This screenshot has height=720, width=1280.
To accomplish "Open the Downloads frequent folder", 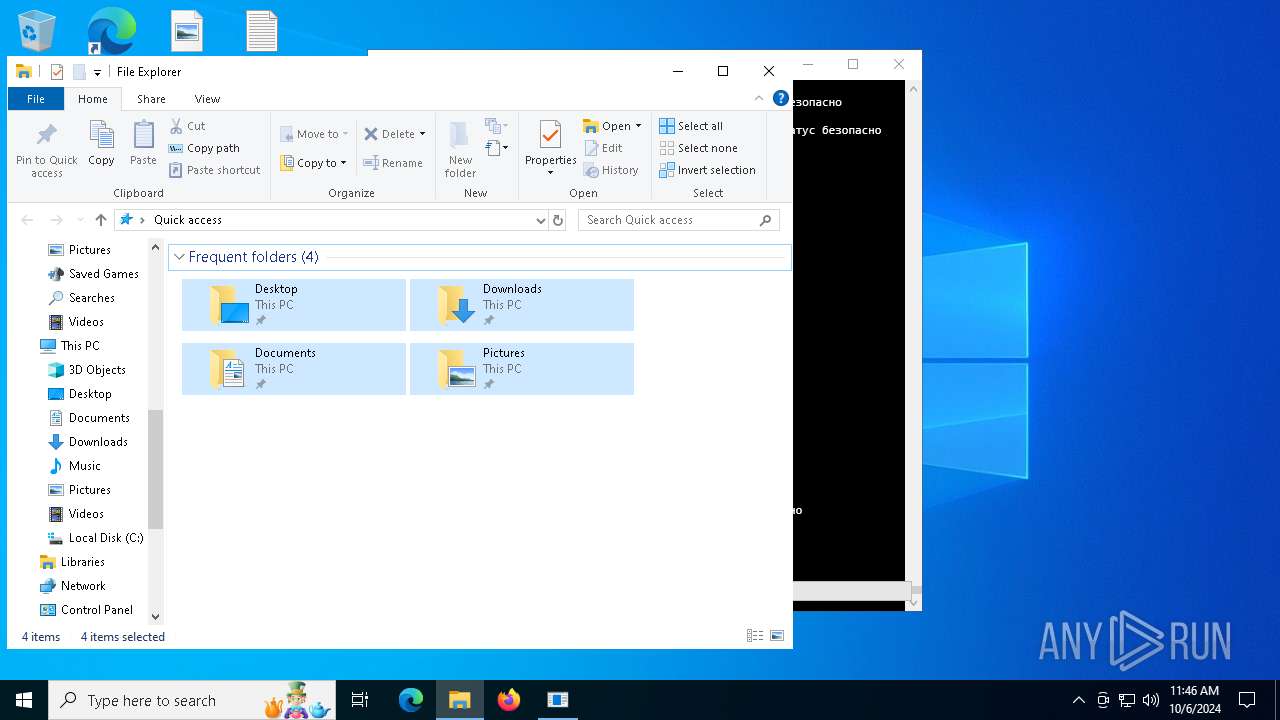I will coord(522,305).
